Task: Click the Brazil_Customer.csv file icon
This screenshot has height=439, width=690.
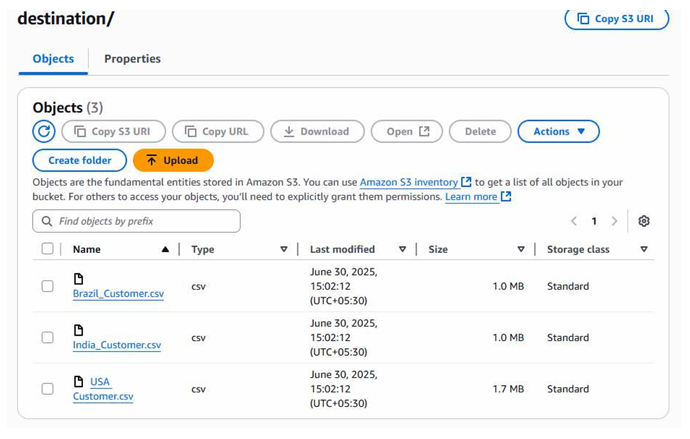Action: [x=79, y=279]
